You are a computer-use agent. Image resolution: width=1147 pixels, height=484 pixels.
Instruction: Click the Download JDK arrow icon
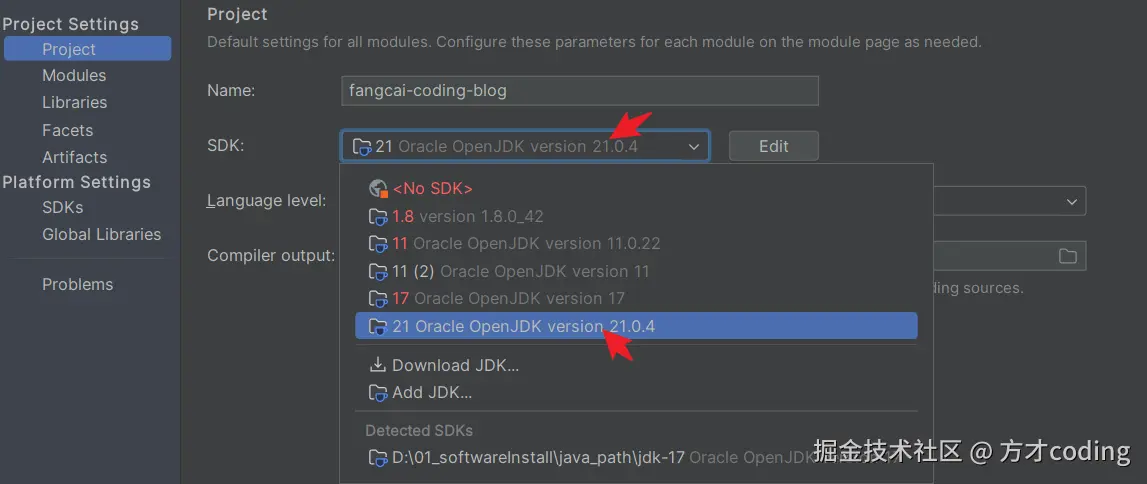point(378,365)
